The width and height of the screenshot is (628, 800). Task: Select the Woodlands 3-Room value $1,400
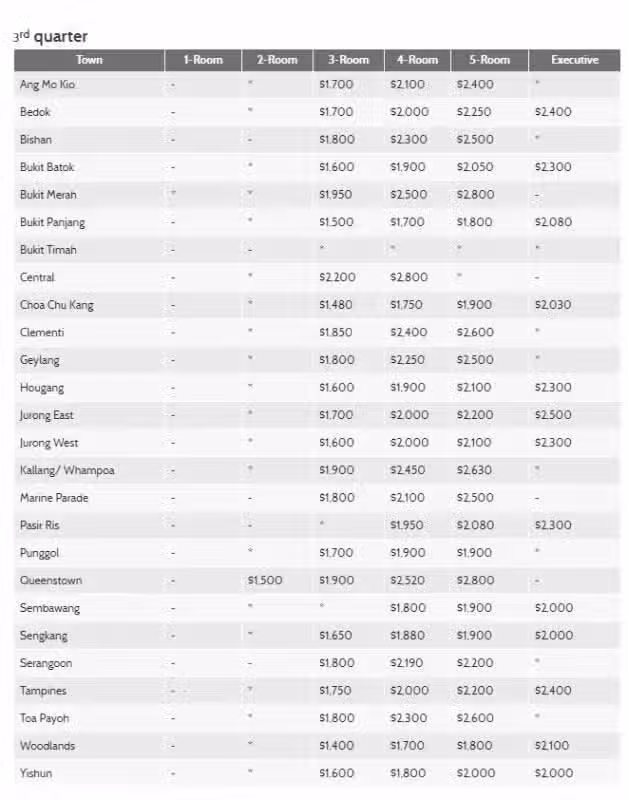[337, 746]
